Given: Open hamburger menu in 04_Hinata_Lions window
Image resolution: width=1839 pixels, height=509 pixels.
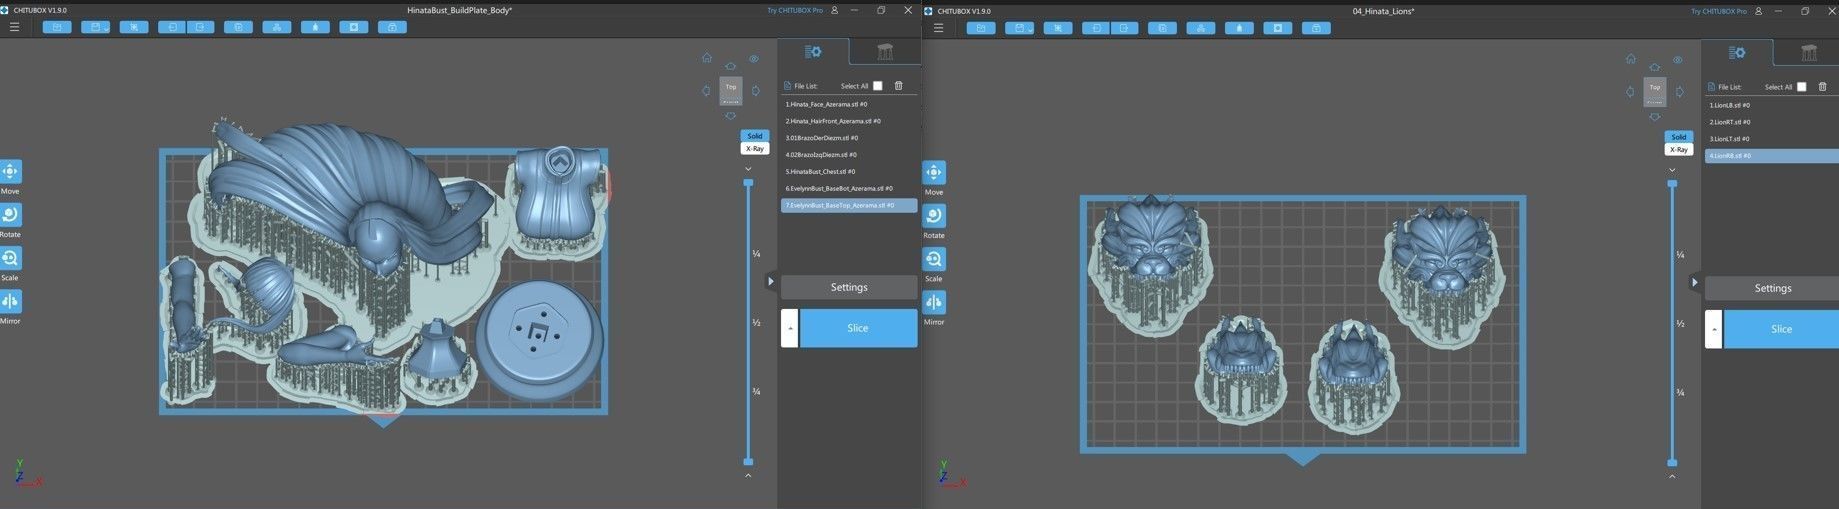Looking at the screenshot, I should [x=938, y=27].
